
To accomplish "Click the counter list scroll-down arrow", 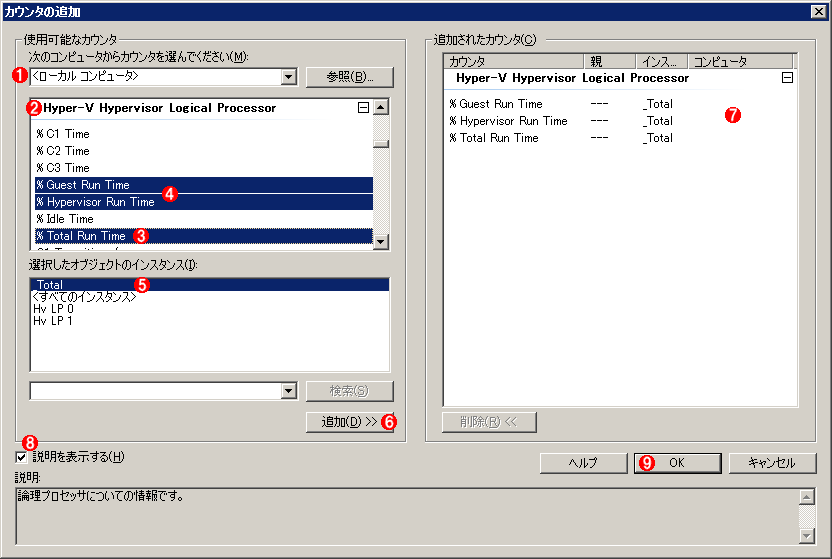I will [x=381, y=242].
